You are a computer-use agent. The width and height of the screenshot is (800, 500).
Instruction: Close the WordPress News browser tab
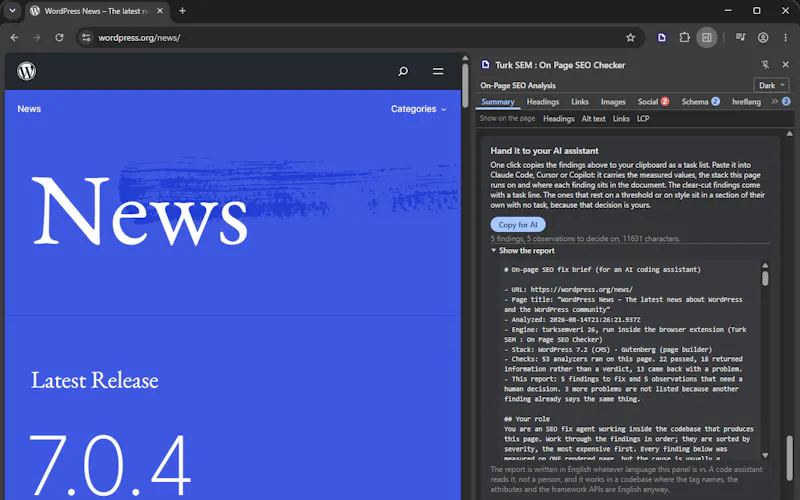160,11
